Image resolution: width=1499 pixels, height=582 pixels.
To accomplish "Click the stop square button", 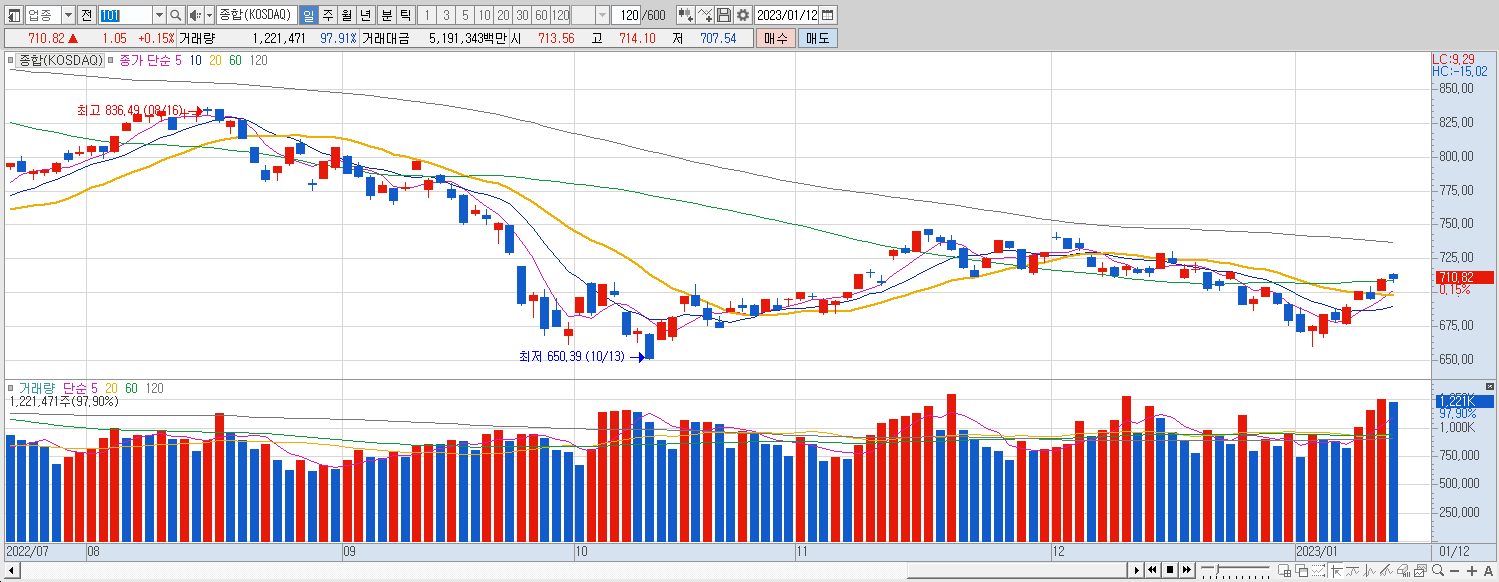I will click(1170, 570).
